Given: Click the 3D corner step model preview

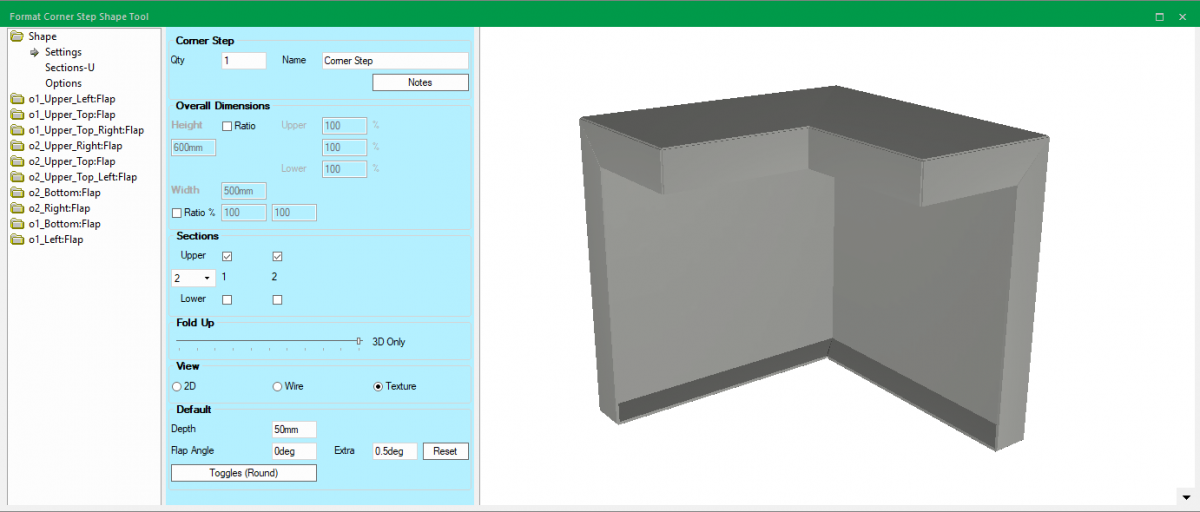Looking at the screenshot, I should [x=815, y=270].
